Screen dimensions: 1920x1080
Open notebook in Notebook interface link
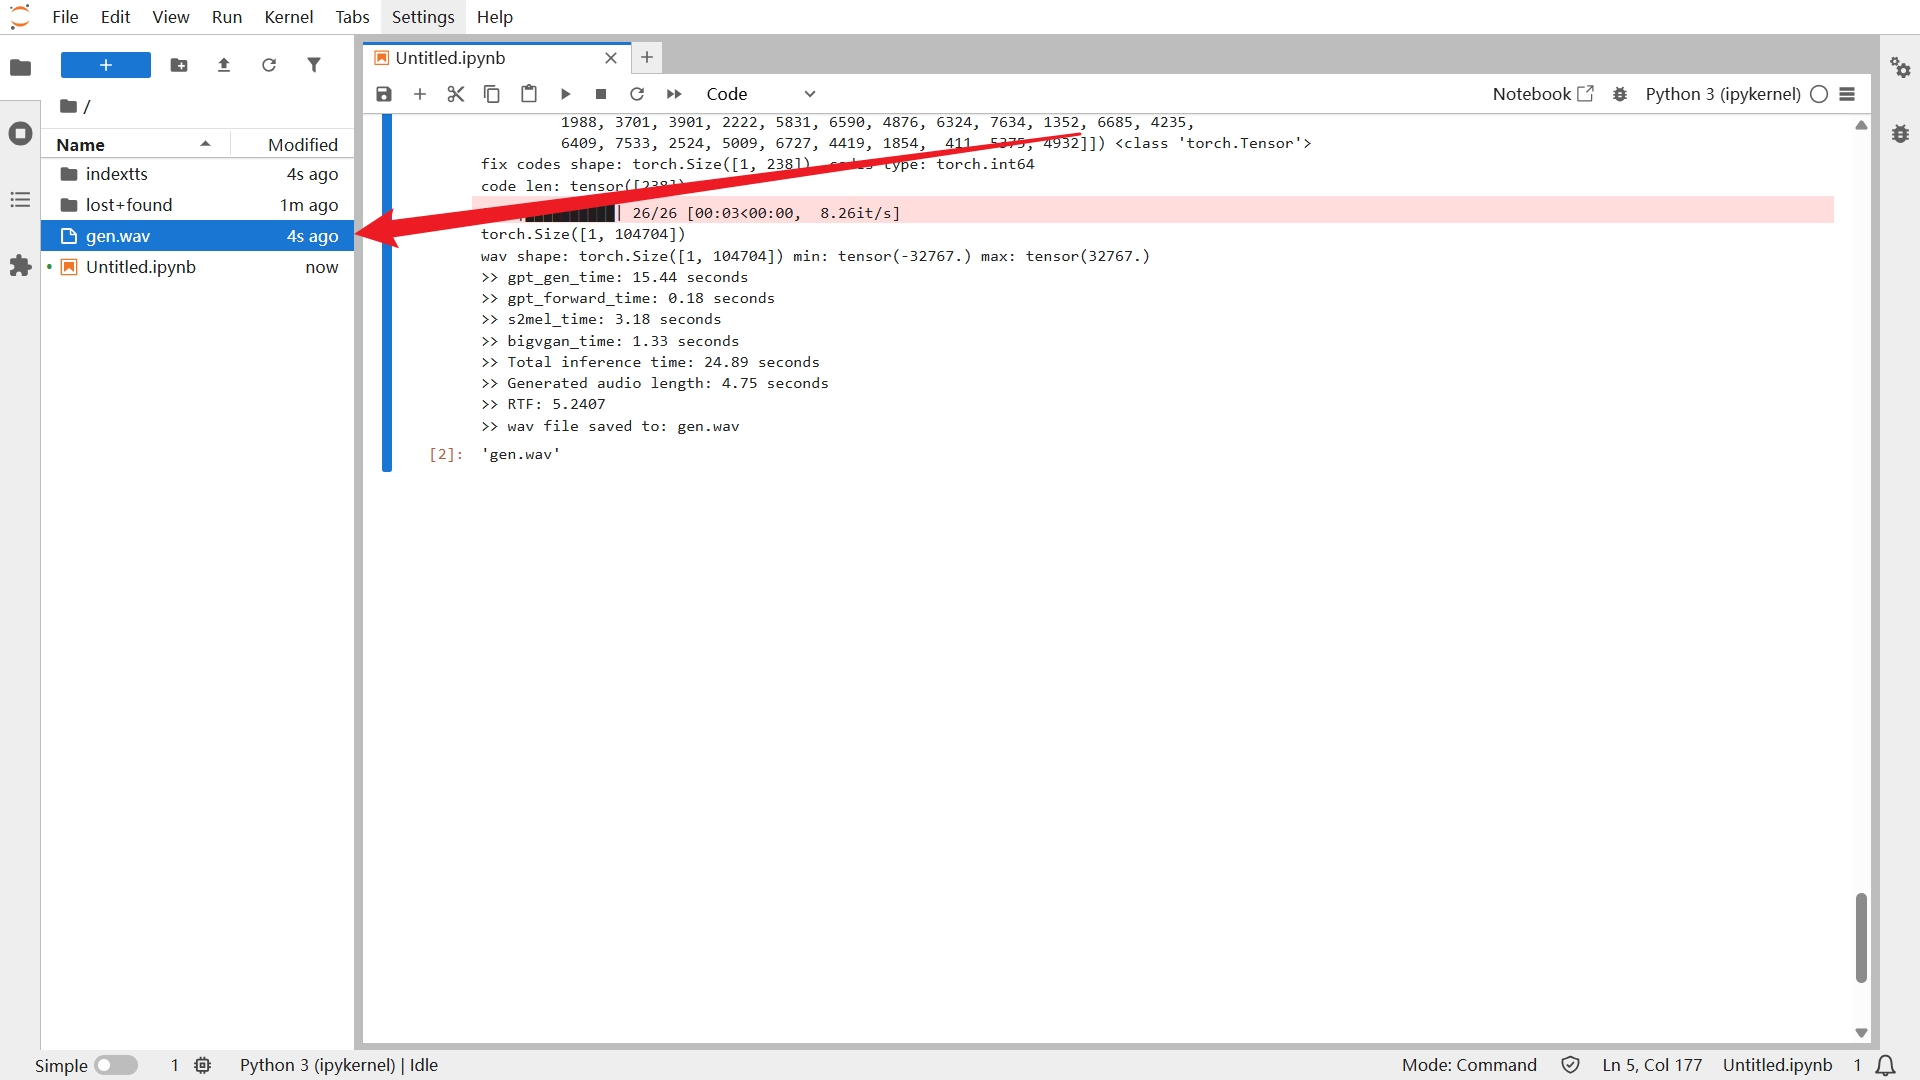(x=1542, y=94)
